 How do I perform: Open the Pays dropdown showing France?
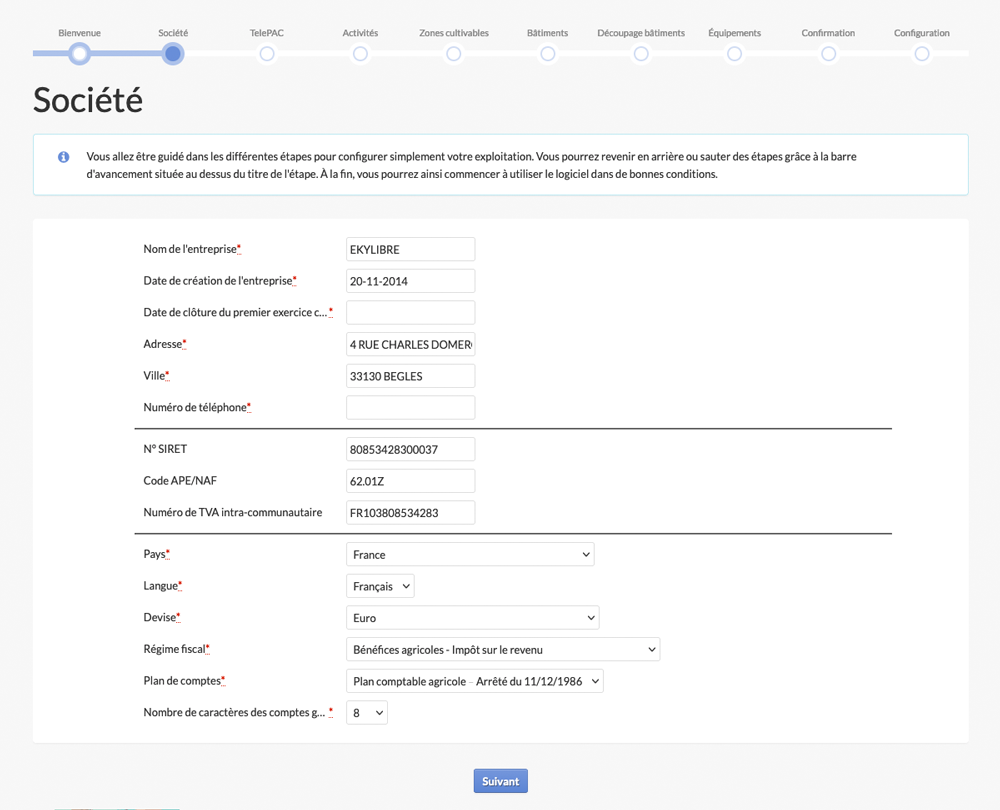[470, 554]
